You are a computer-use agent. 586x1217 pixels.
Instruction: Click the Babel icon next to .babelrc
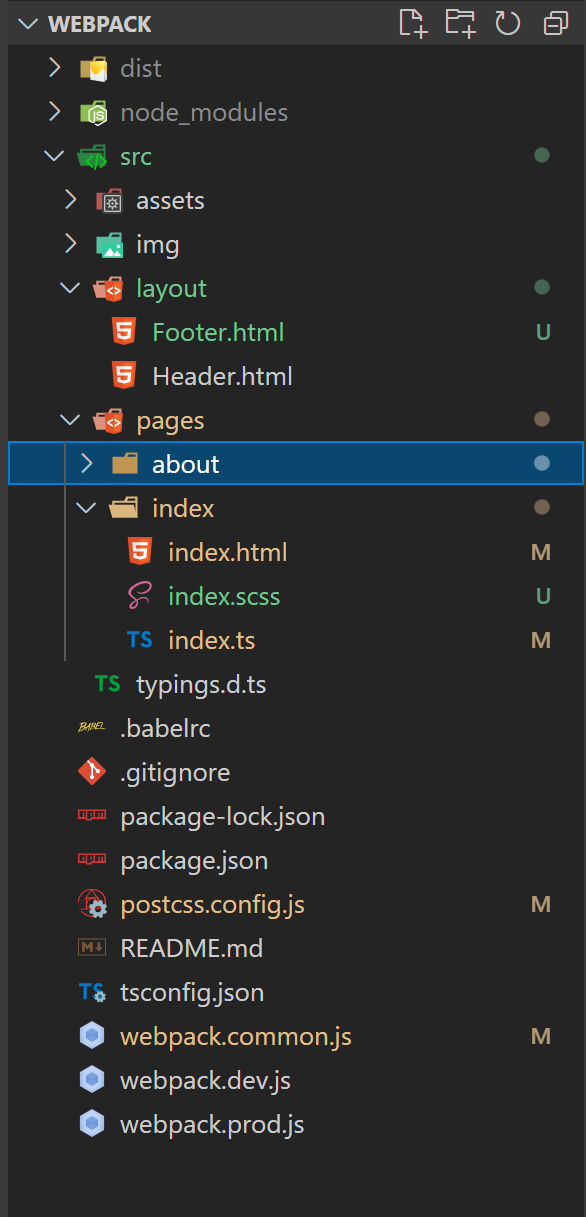coord(91,728)
